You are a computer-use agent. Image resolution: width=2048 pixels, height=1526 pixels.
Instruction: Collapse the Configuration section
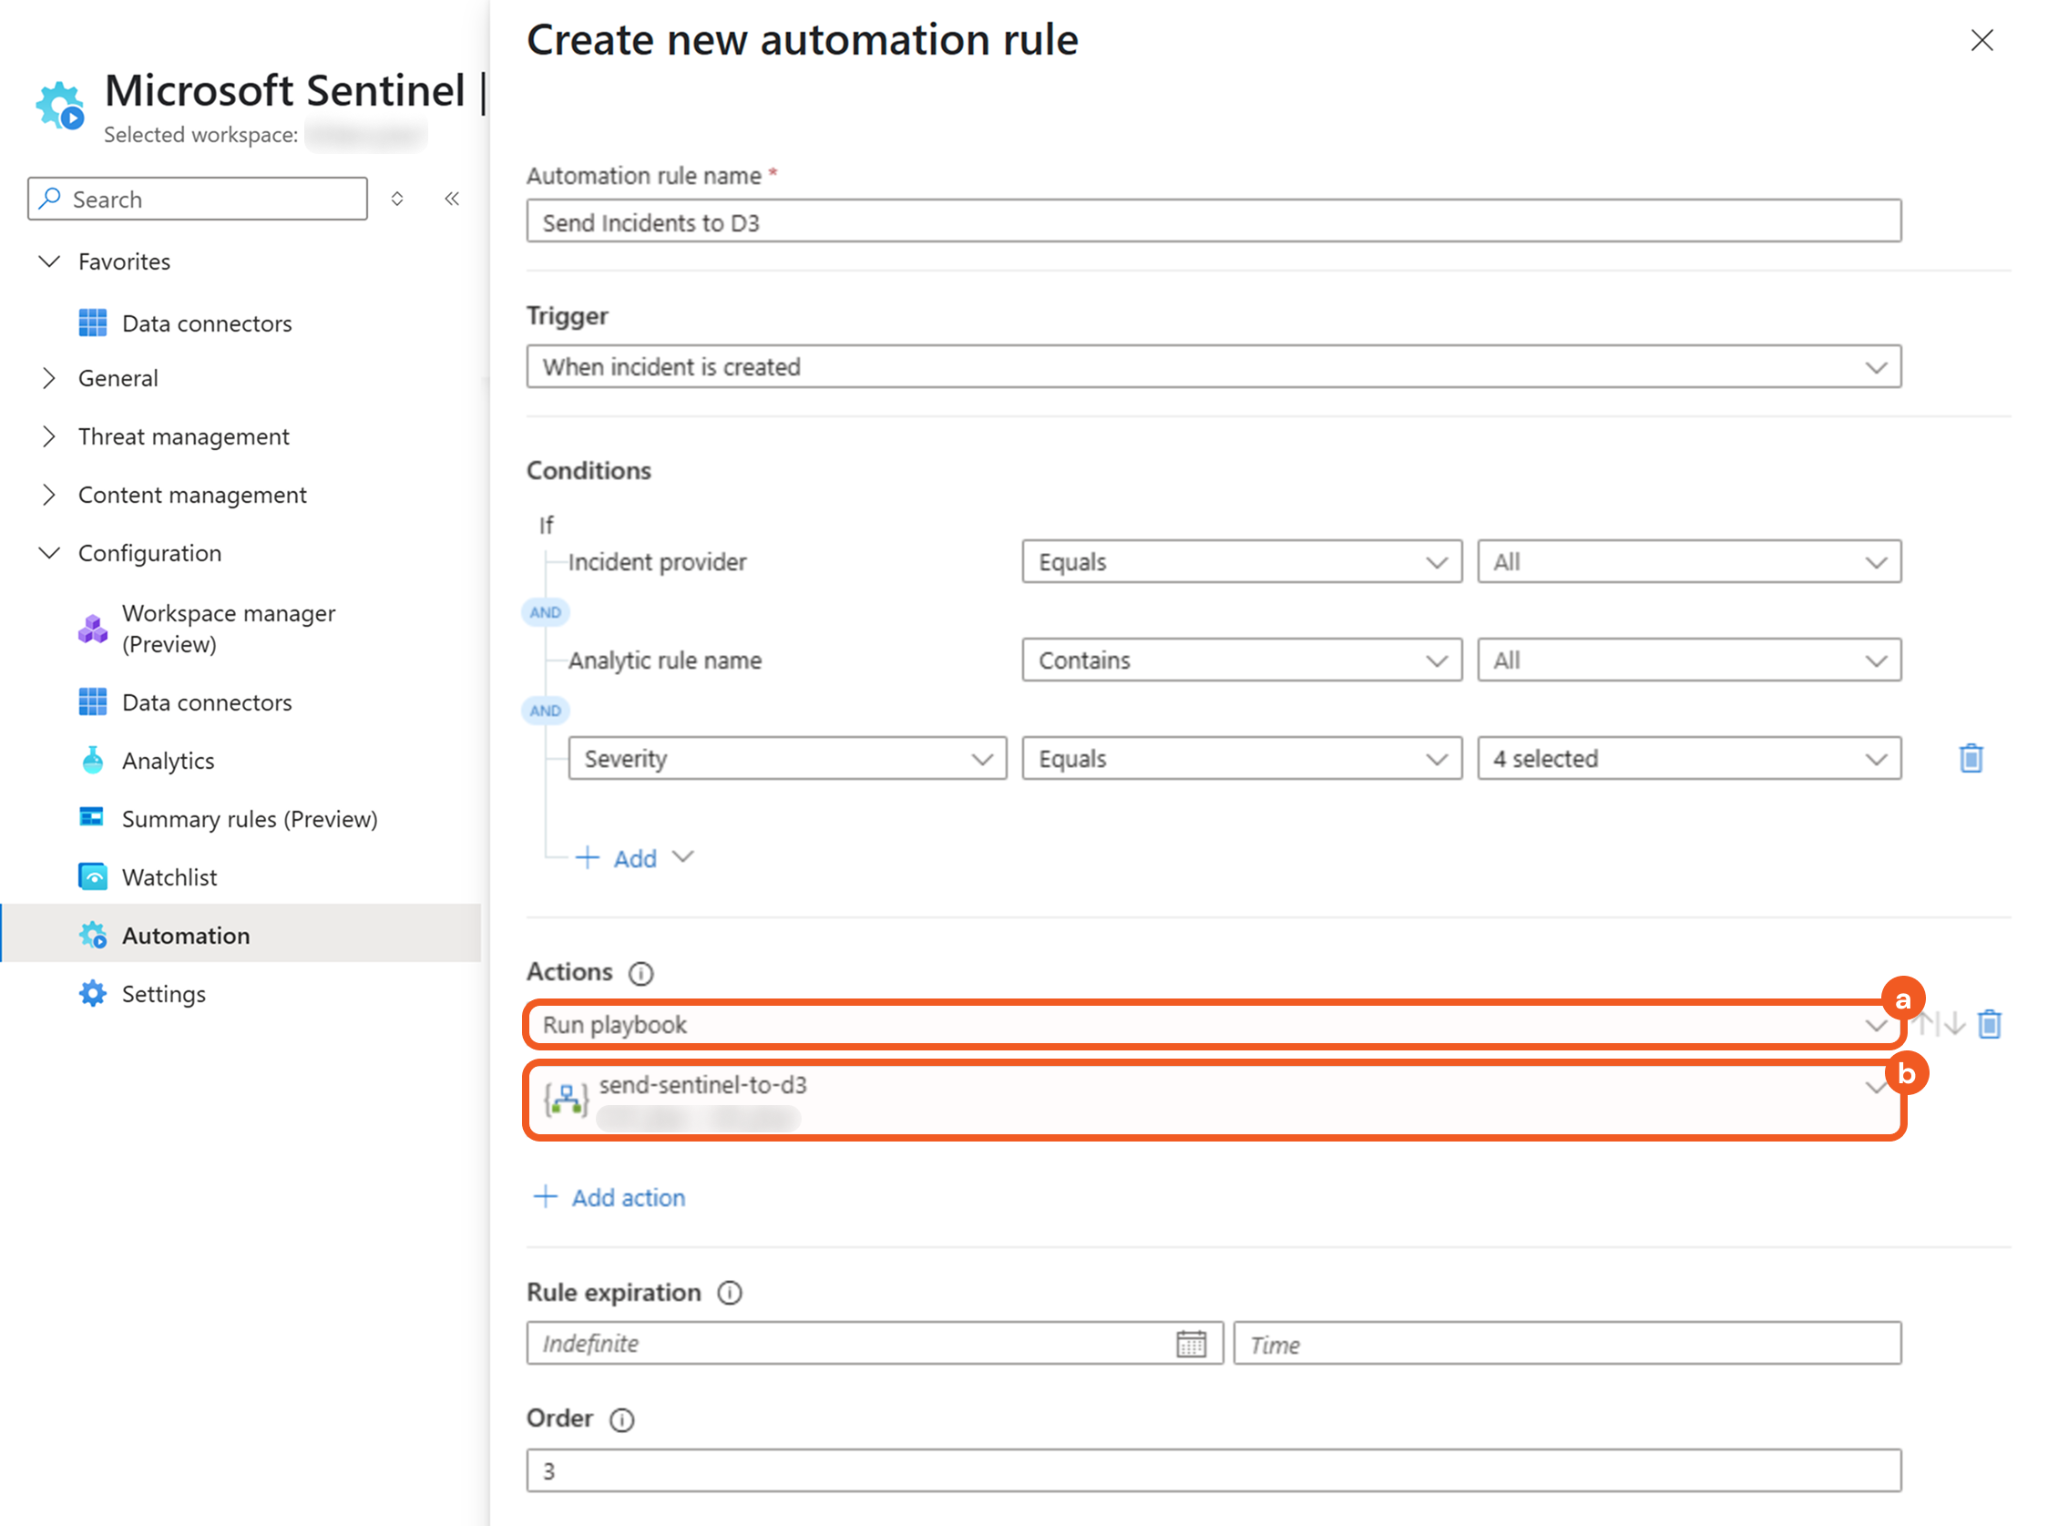tap(149, 553)
